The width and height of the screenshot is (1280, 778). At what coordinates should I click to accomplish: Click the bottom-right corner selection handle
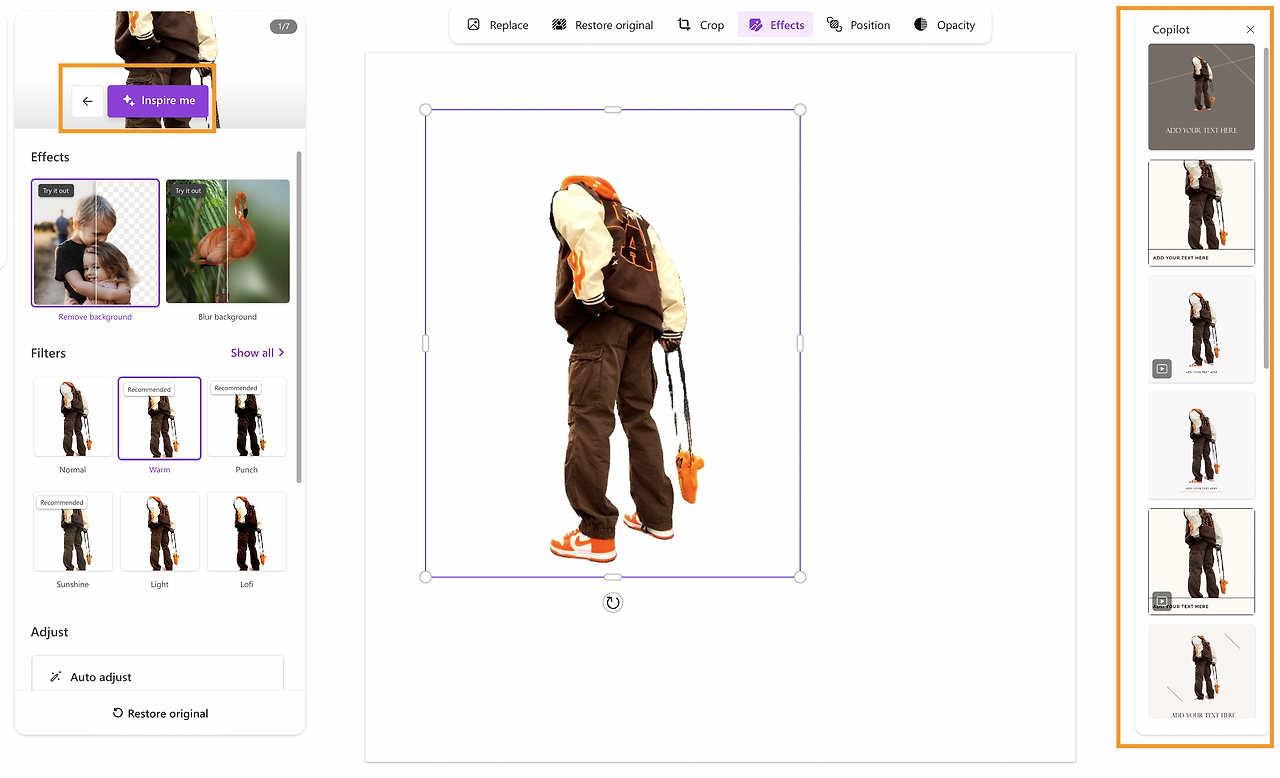click(x=800, y=577)
